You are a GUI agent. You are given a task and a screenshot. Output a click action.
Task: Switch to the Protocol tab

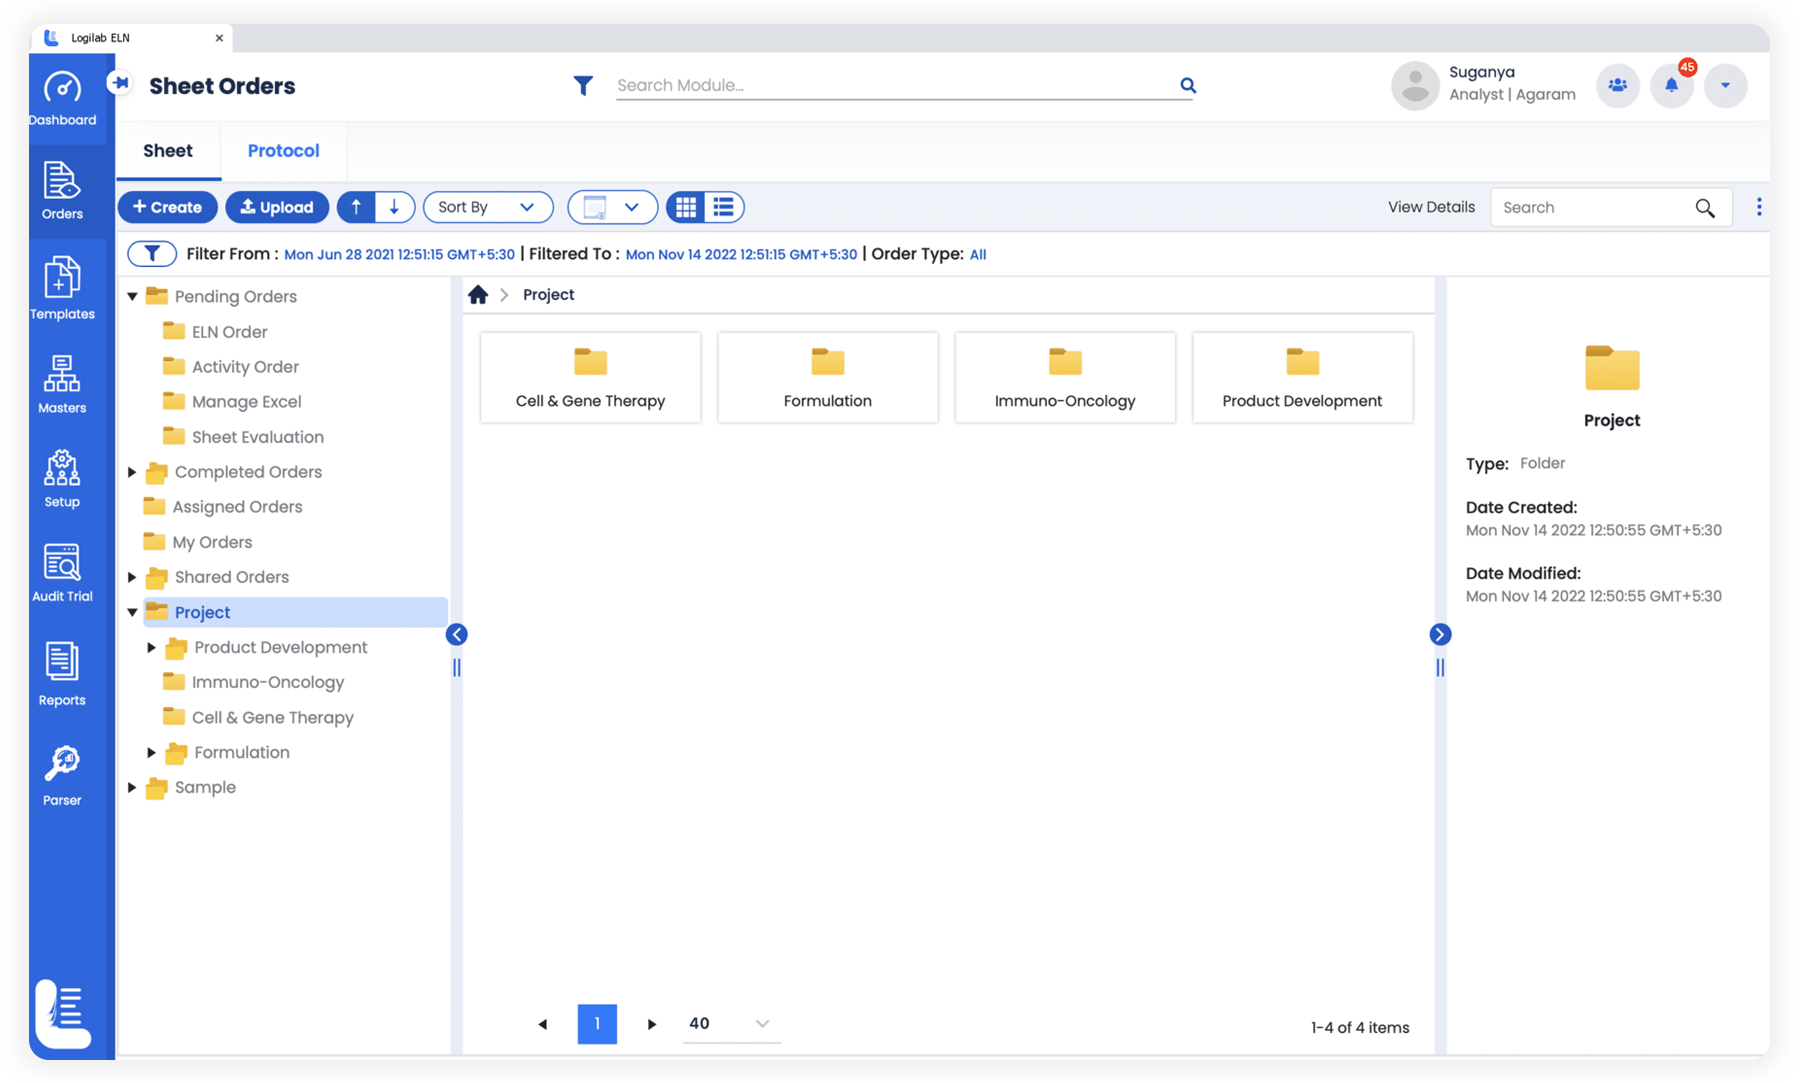coord(283,151)
